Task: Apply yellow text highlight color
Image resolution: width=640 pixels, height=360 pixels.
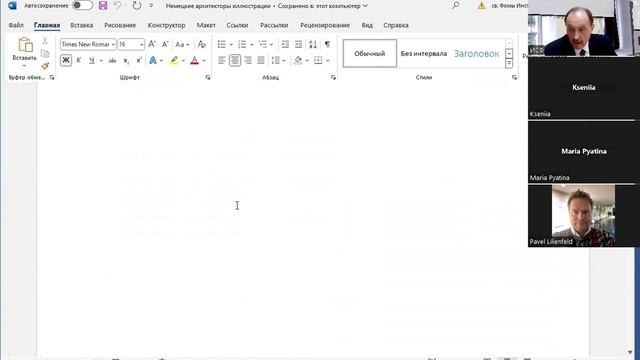Action: pos(174,60)
